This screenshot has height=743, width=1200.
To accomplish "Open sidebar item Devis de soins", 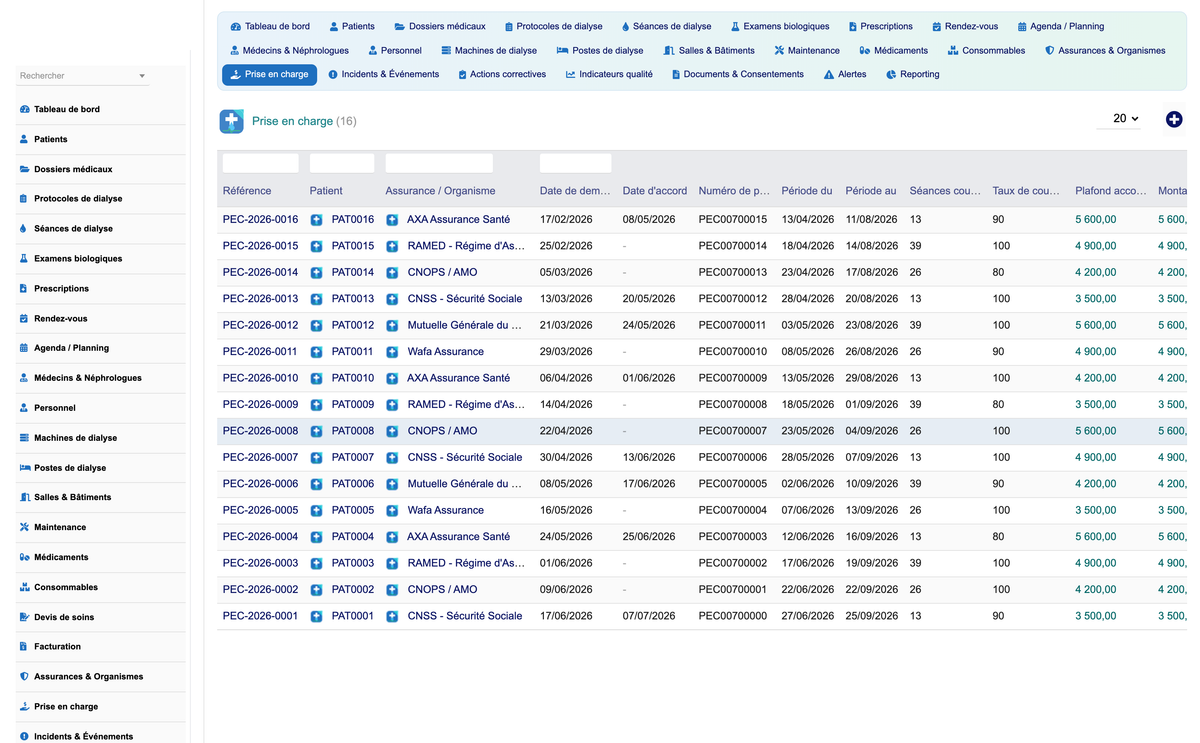I will 64,617.
